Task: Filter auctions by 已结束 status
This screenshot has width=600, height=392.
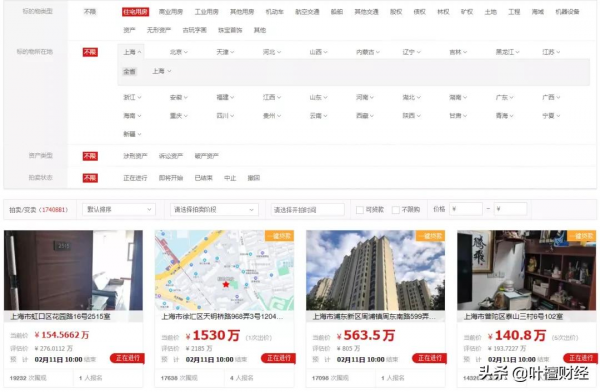Action: point(203,178)
